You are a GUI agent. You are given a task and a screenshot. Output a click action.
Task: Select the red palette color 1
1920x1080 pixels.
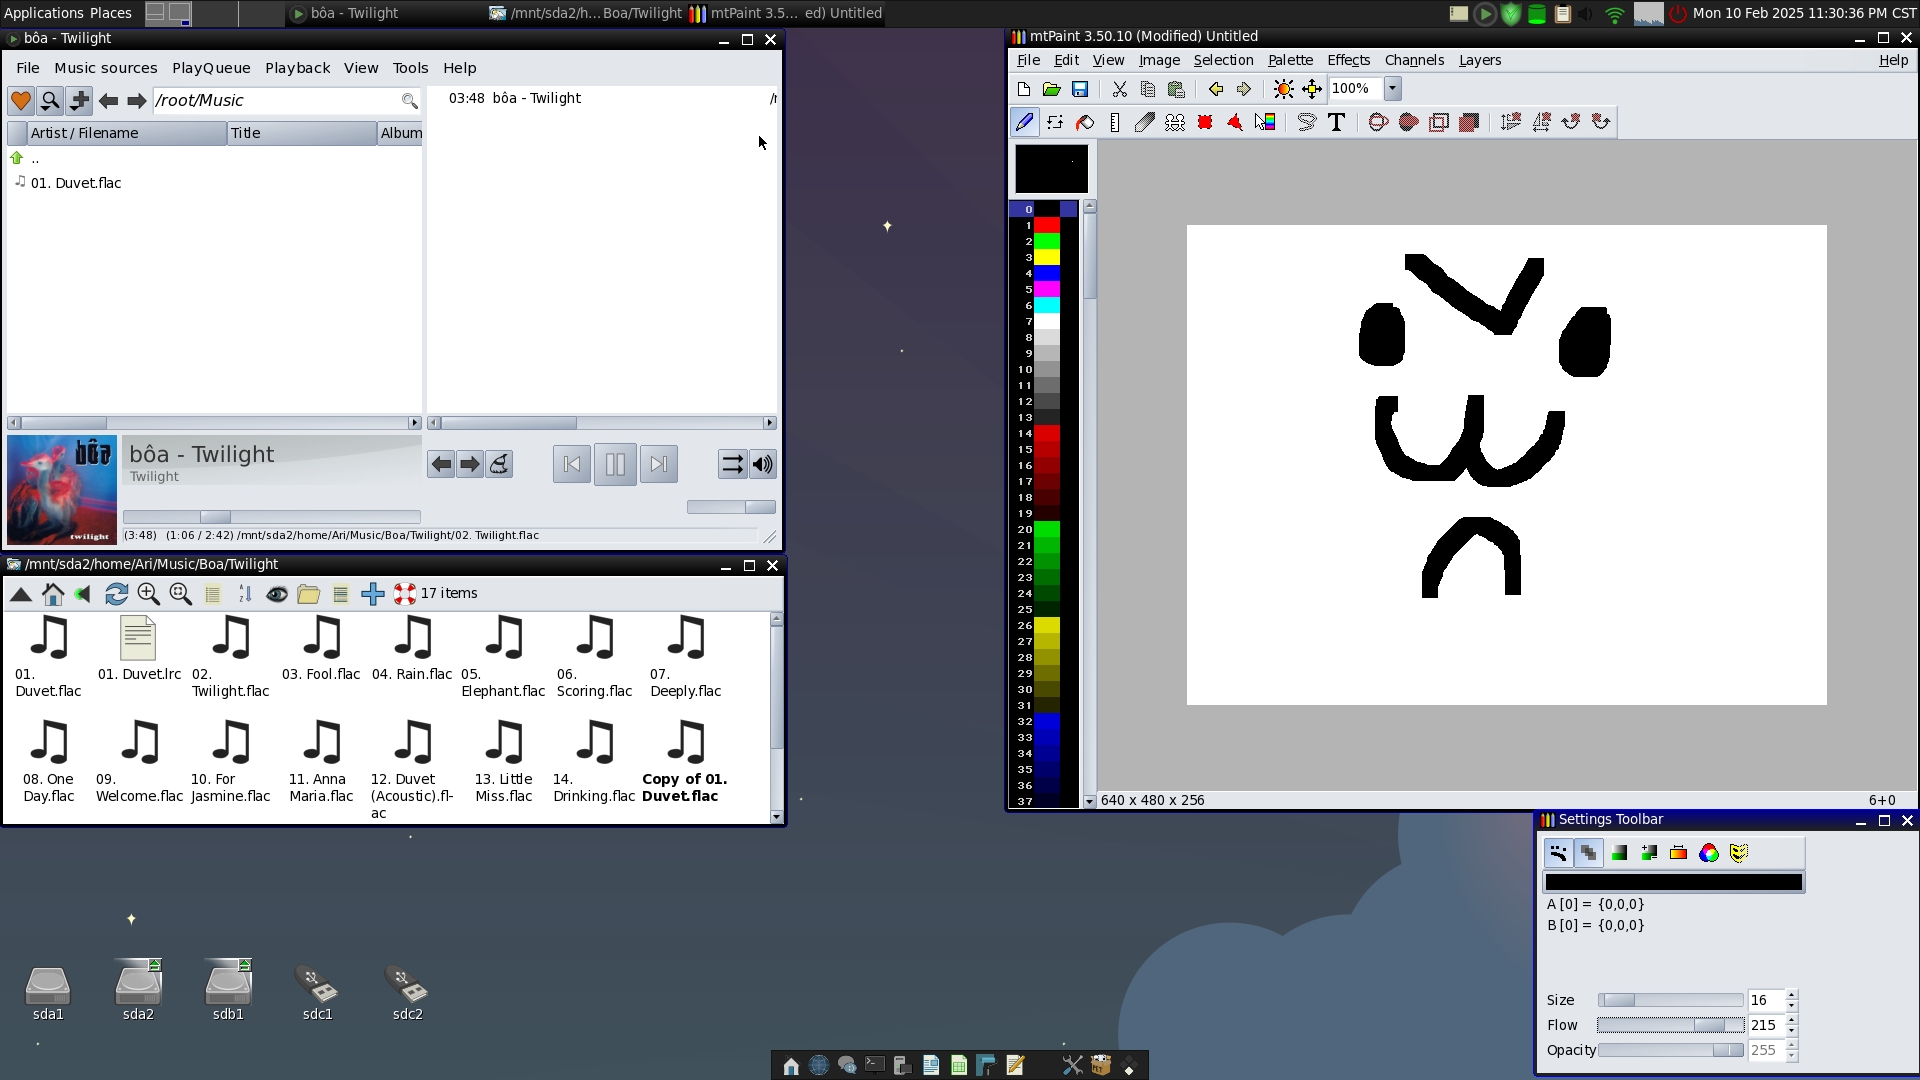click(x=1046, y=226)
